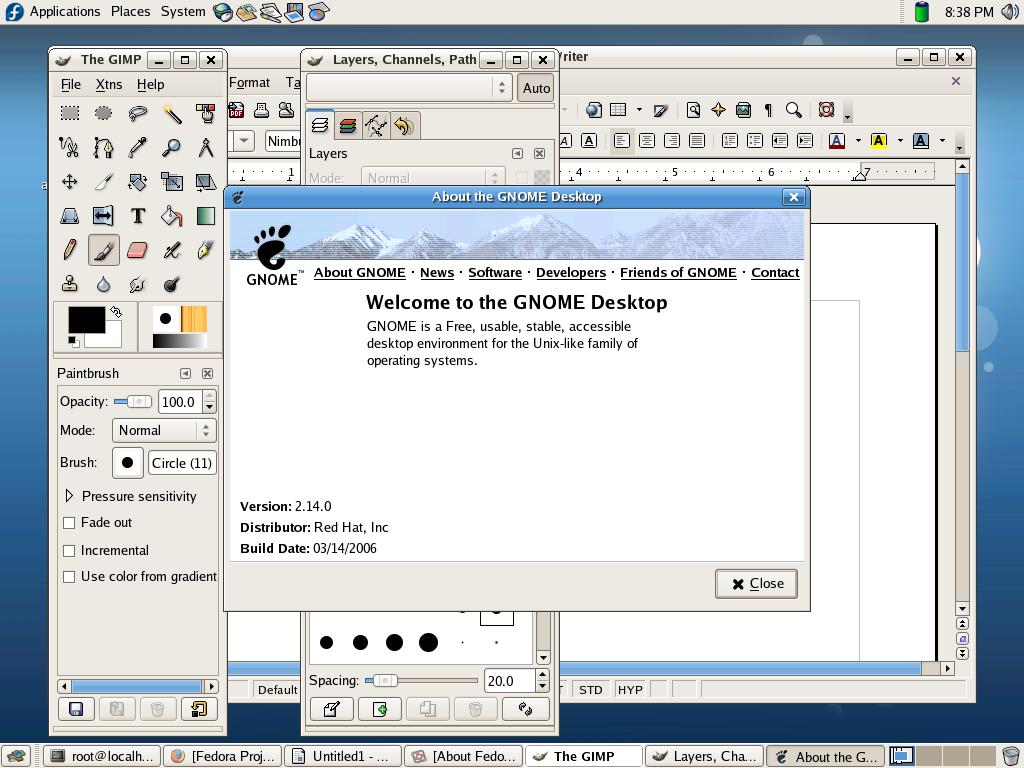Refresh the brushes list
Image resolution: width=1024 pixels, height=768 pixels.
(525, 709)
